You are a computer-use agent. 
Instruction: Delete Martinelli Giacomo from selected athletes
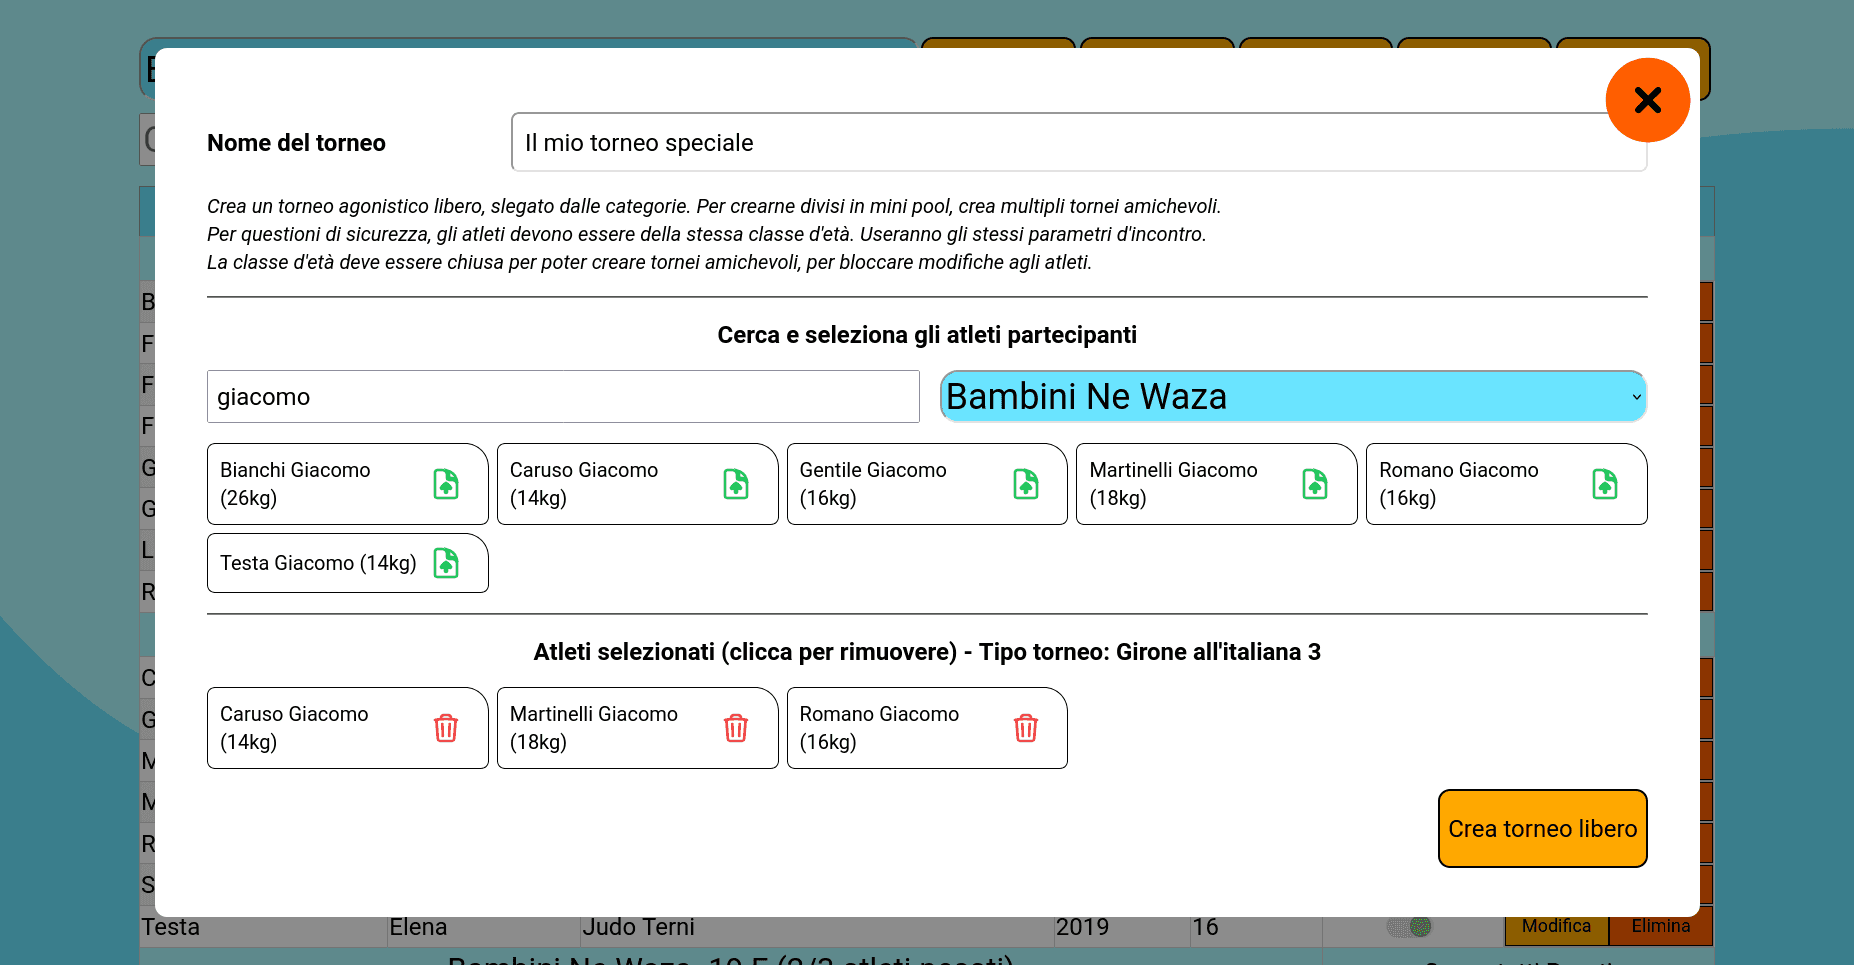pos(736,728)
